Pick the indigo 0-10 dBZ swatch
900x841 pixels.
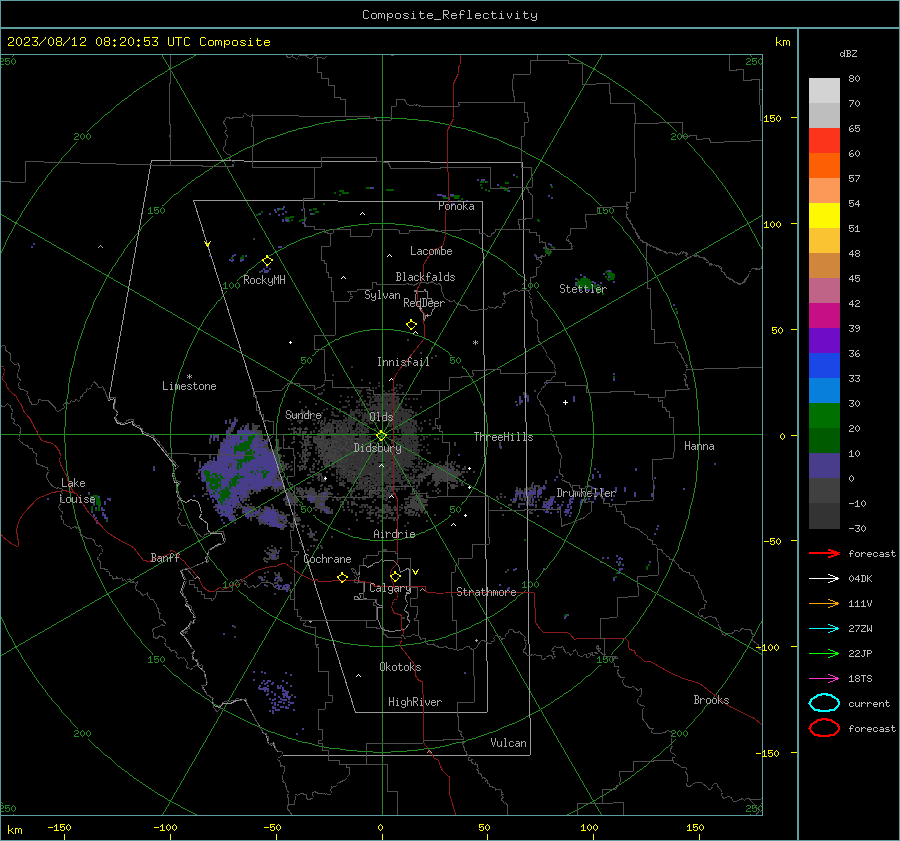(824, 466)
